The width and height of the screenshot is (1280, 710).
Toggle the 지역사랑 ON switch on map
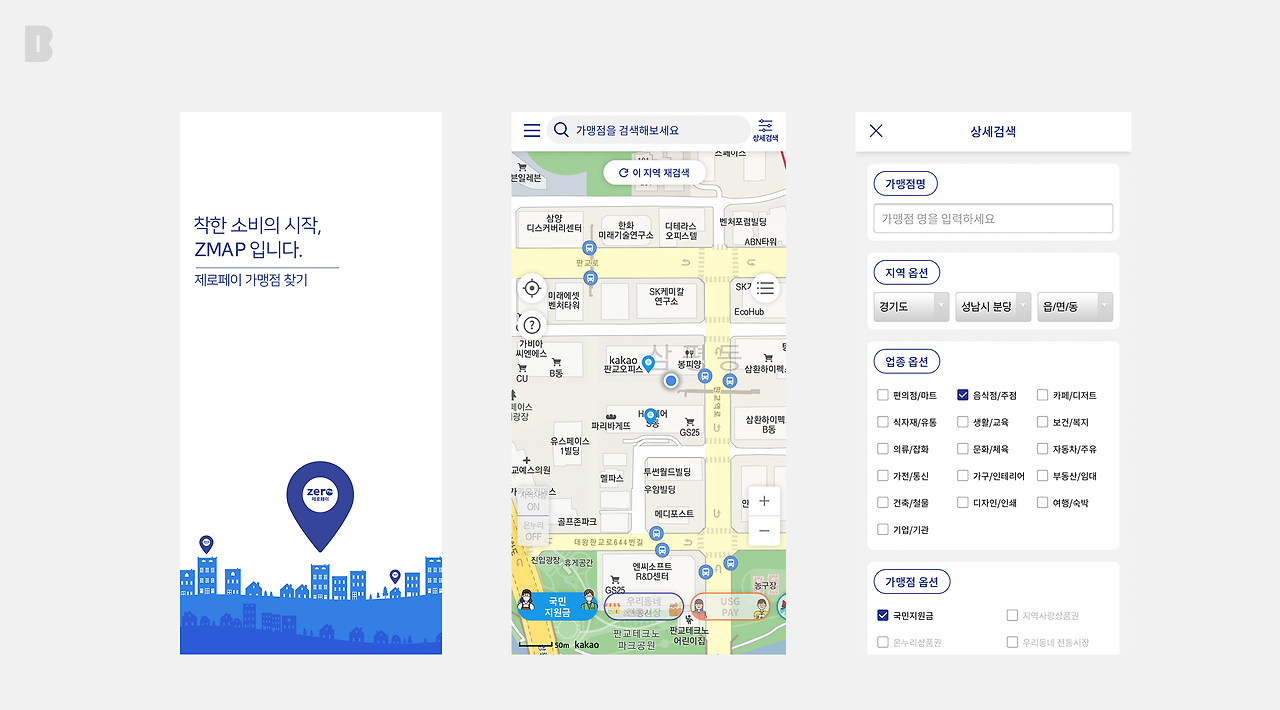[x=533, y=500]
